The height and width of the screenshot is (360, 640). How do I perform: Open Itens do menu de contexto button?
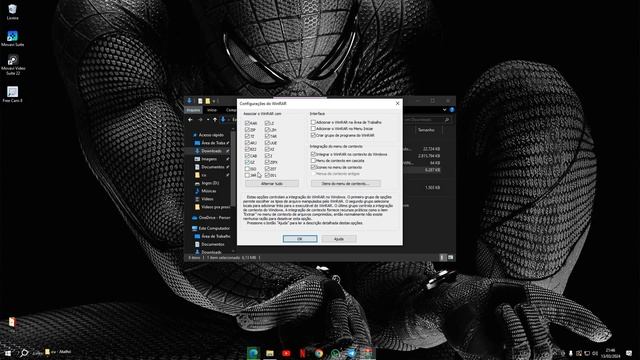pyautogui.click(x=346, y=184)
